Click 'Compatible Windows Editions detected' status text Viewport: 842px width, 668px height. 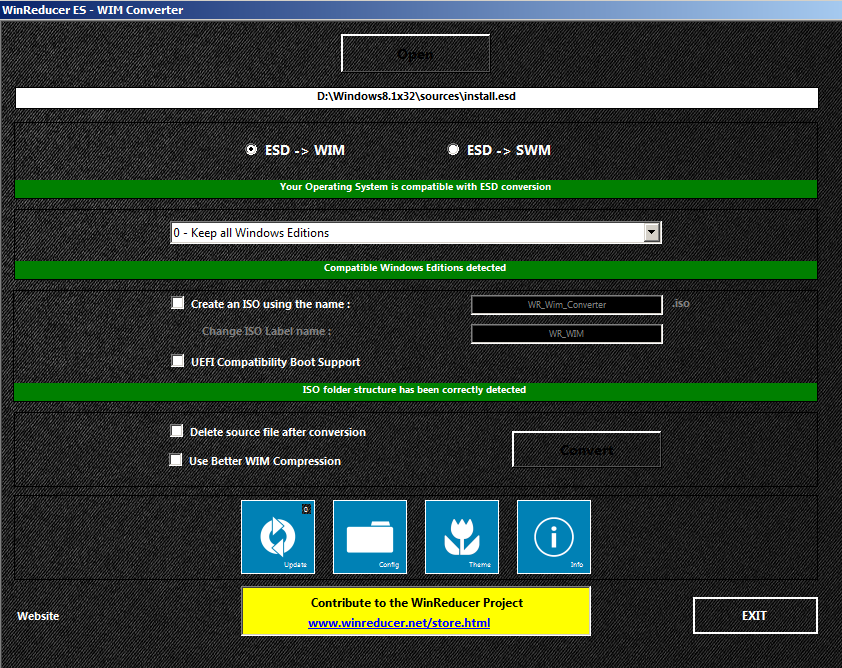click(415, 268)
